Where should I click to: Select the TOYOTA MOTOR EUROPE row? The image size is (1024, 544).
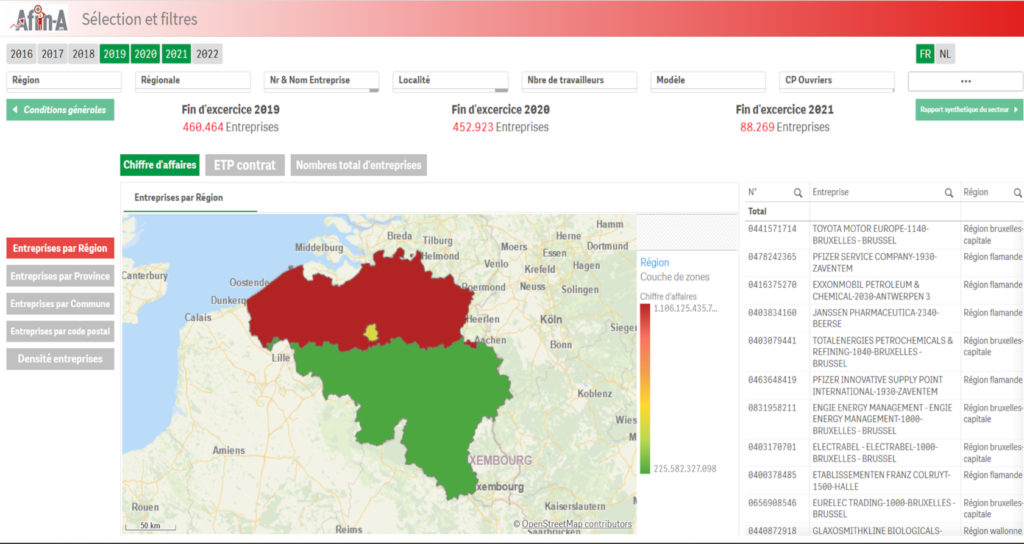[x=884, y=234]
